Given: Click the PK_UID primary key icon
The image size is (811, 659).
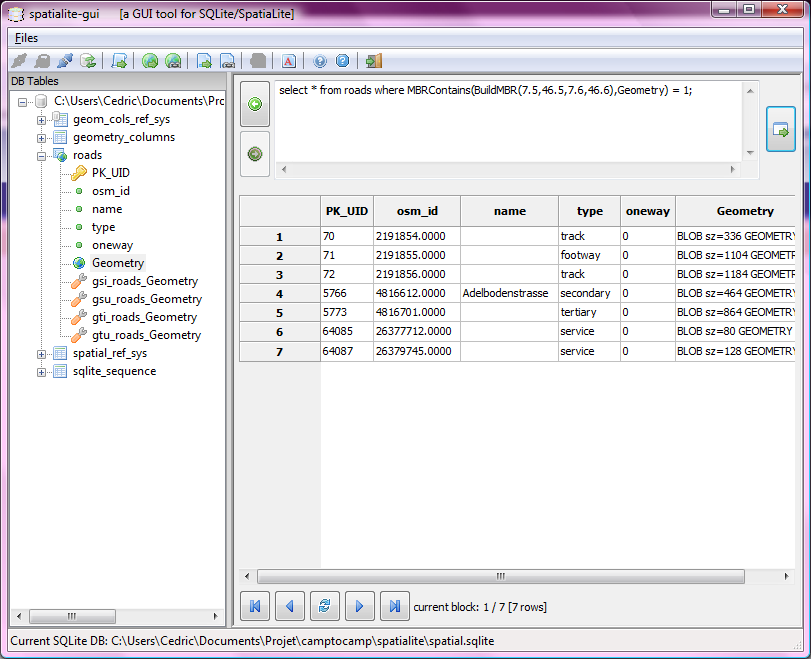Looking at the screenshot, I should click(79, 173).
